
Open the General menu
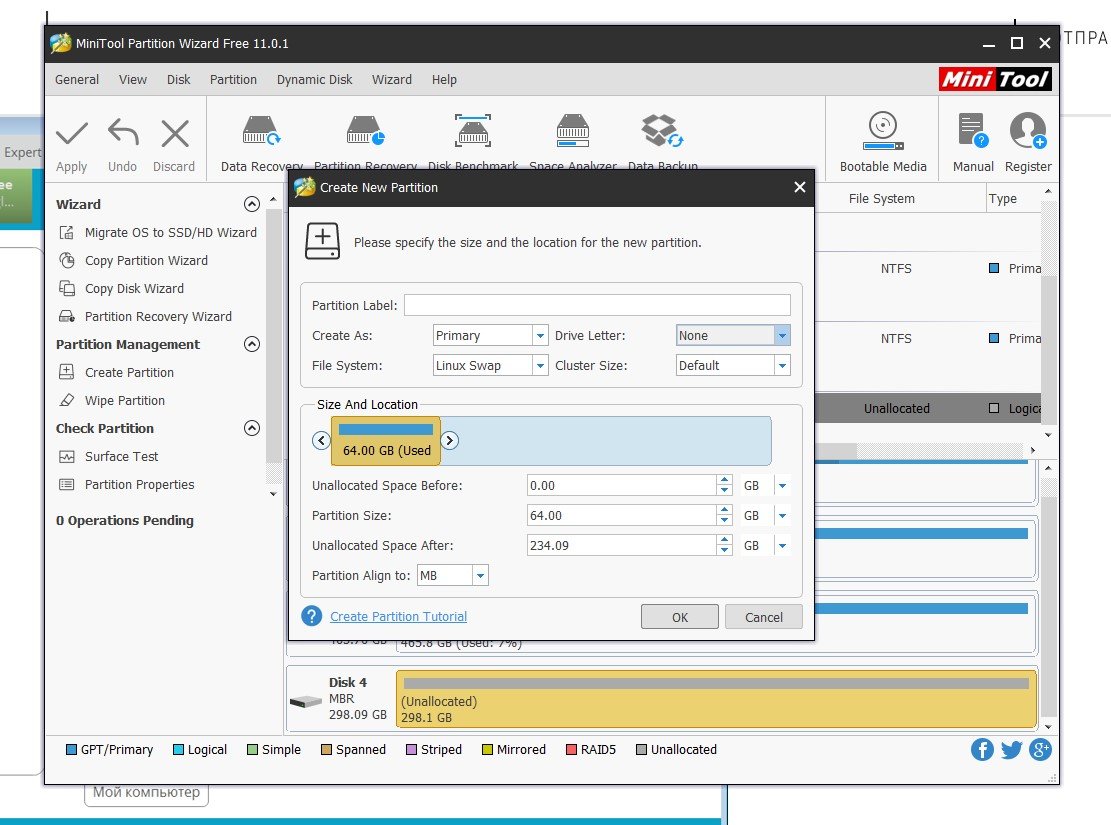(77, 79)
